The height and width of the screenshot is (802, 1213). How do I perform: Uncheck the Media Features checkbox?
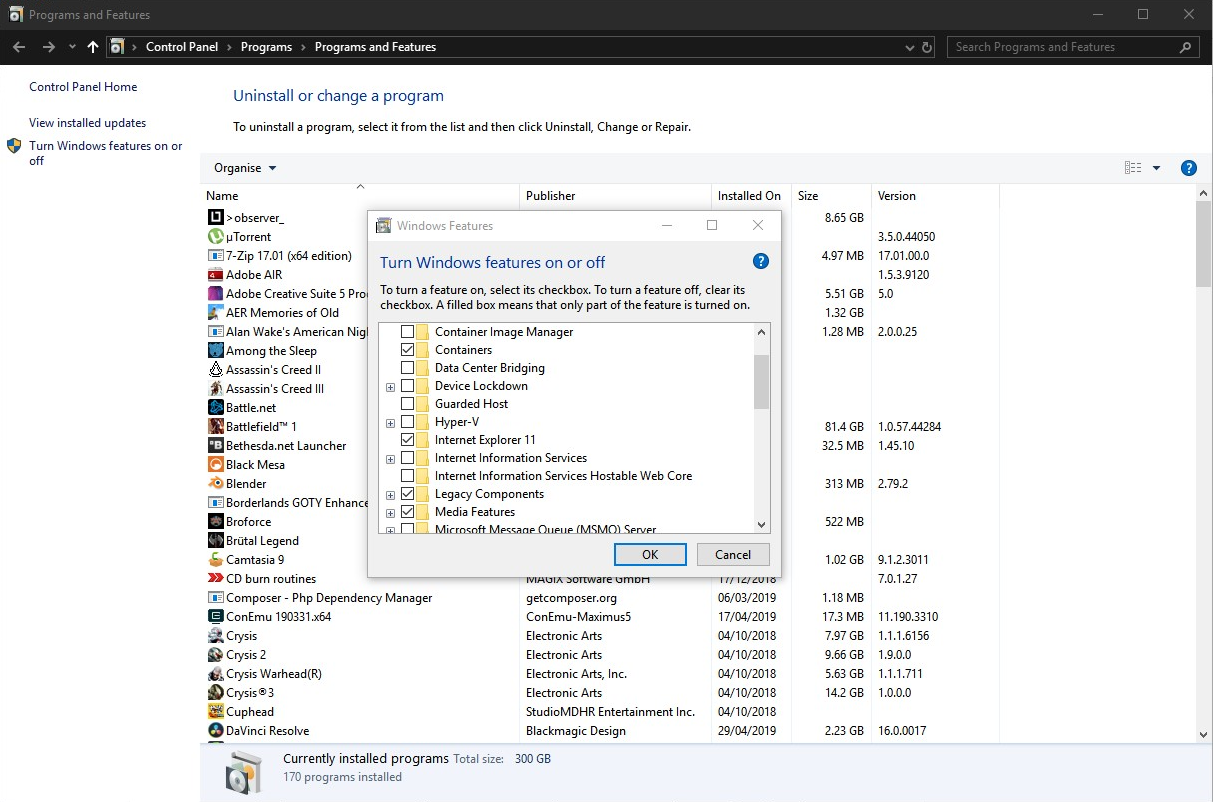pyautogui.click(x=407, y=511)
